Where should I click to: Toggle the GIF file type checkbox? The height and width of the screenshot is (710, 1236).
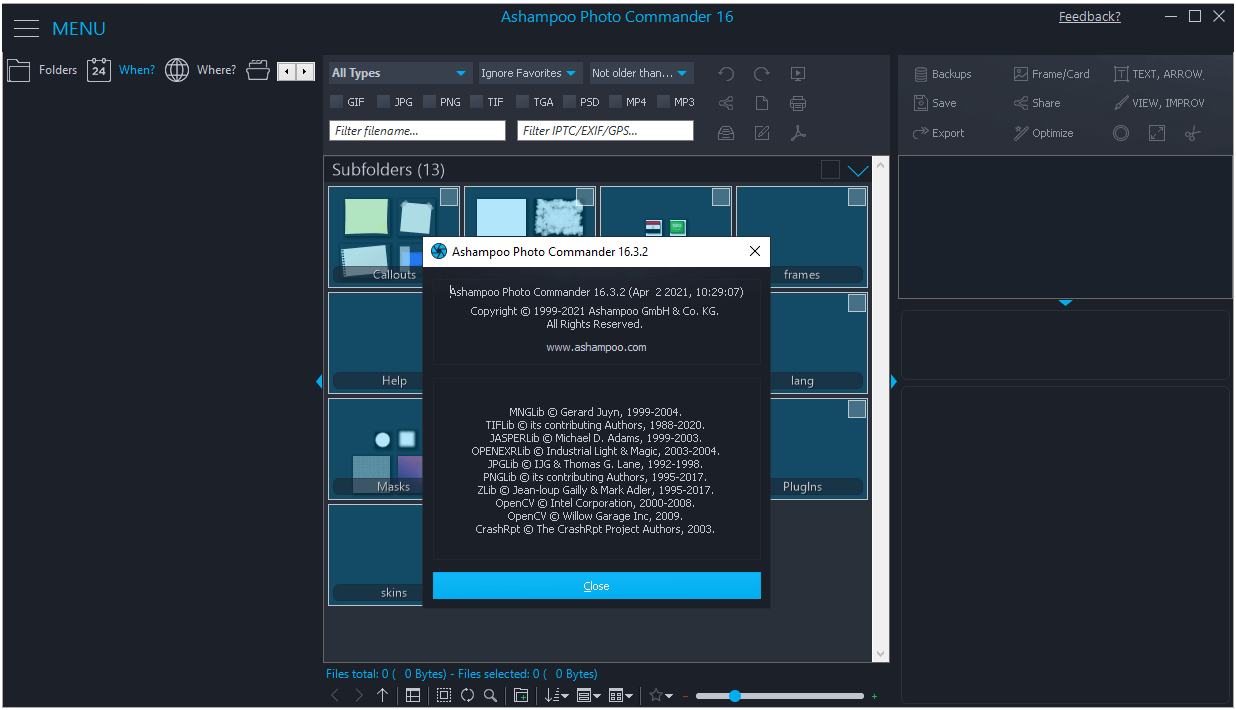(336, 102)
